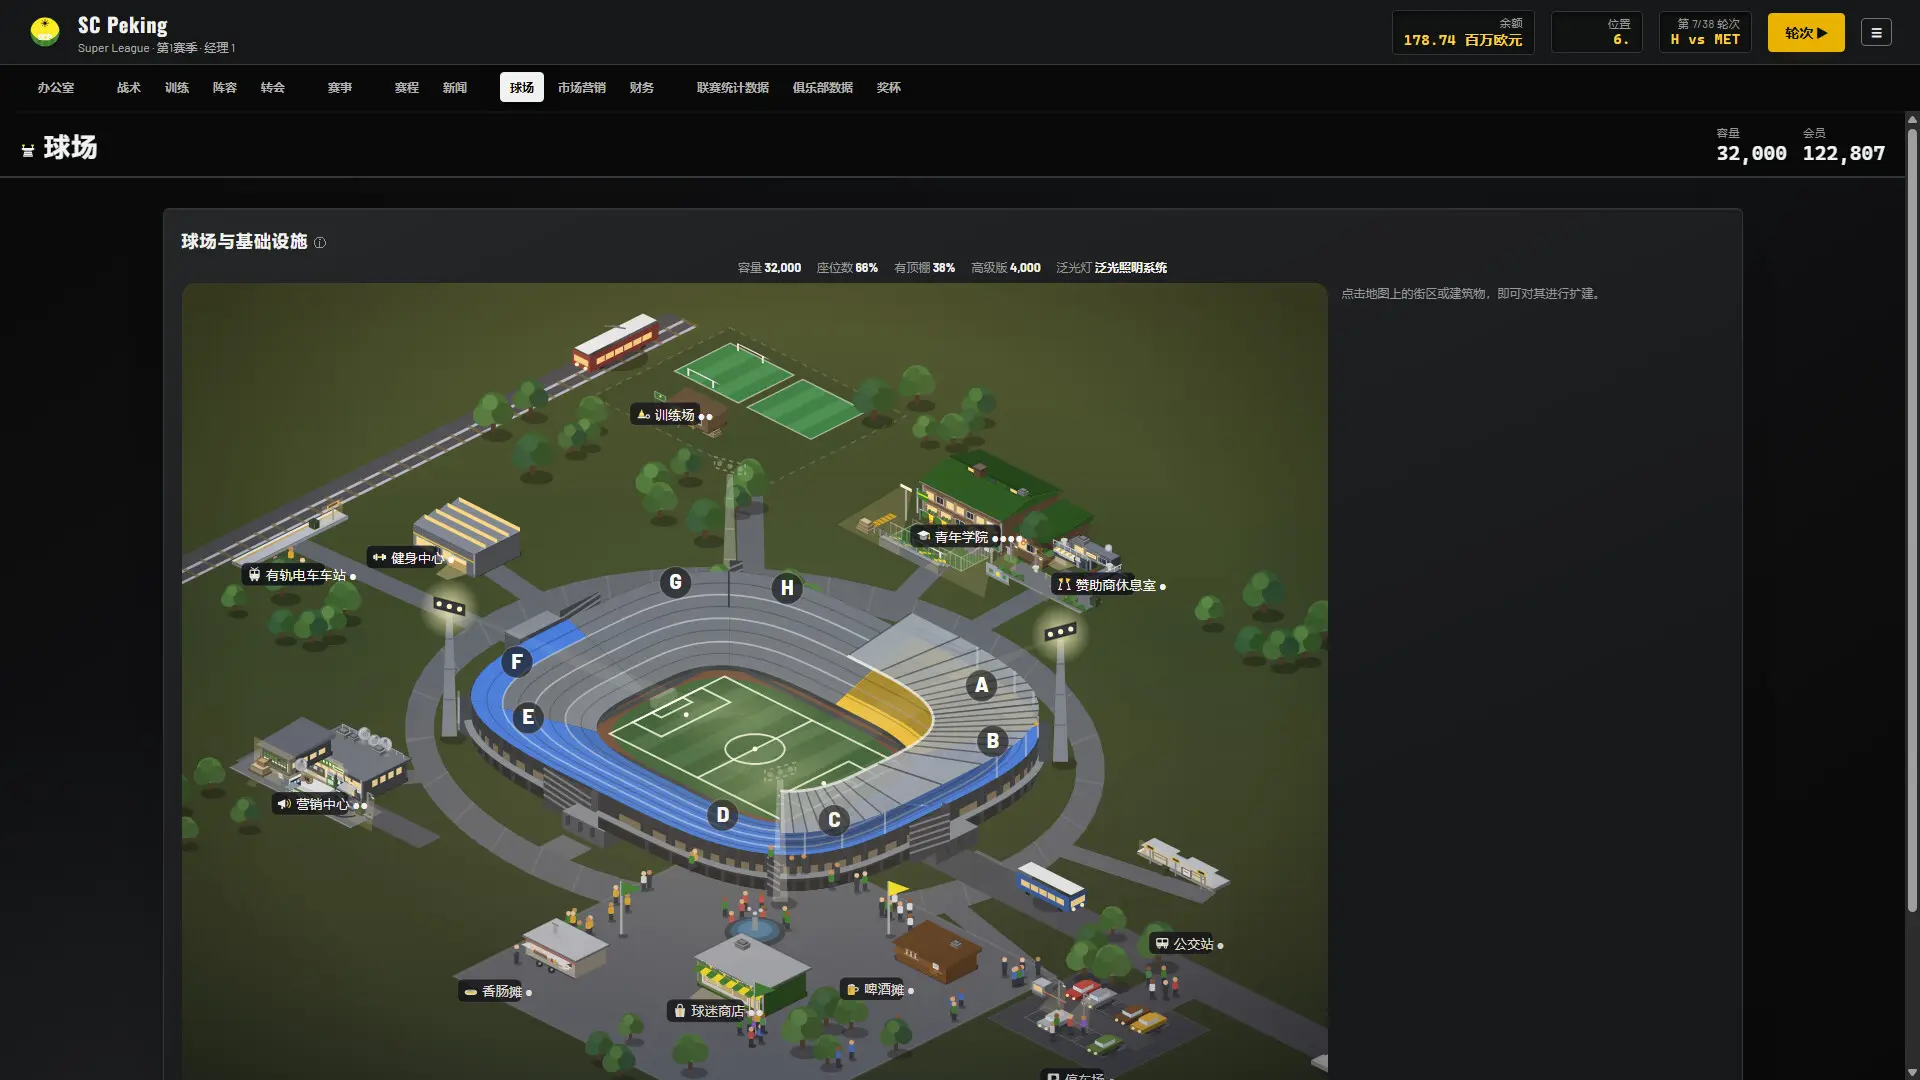Click stadium block A marker
This screenshot has width=1920, height=1080.
(x=981, y=685)
